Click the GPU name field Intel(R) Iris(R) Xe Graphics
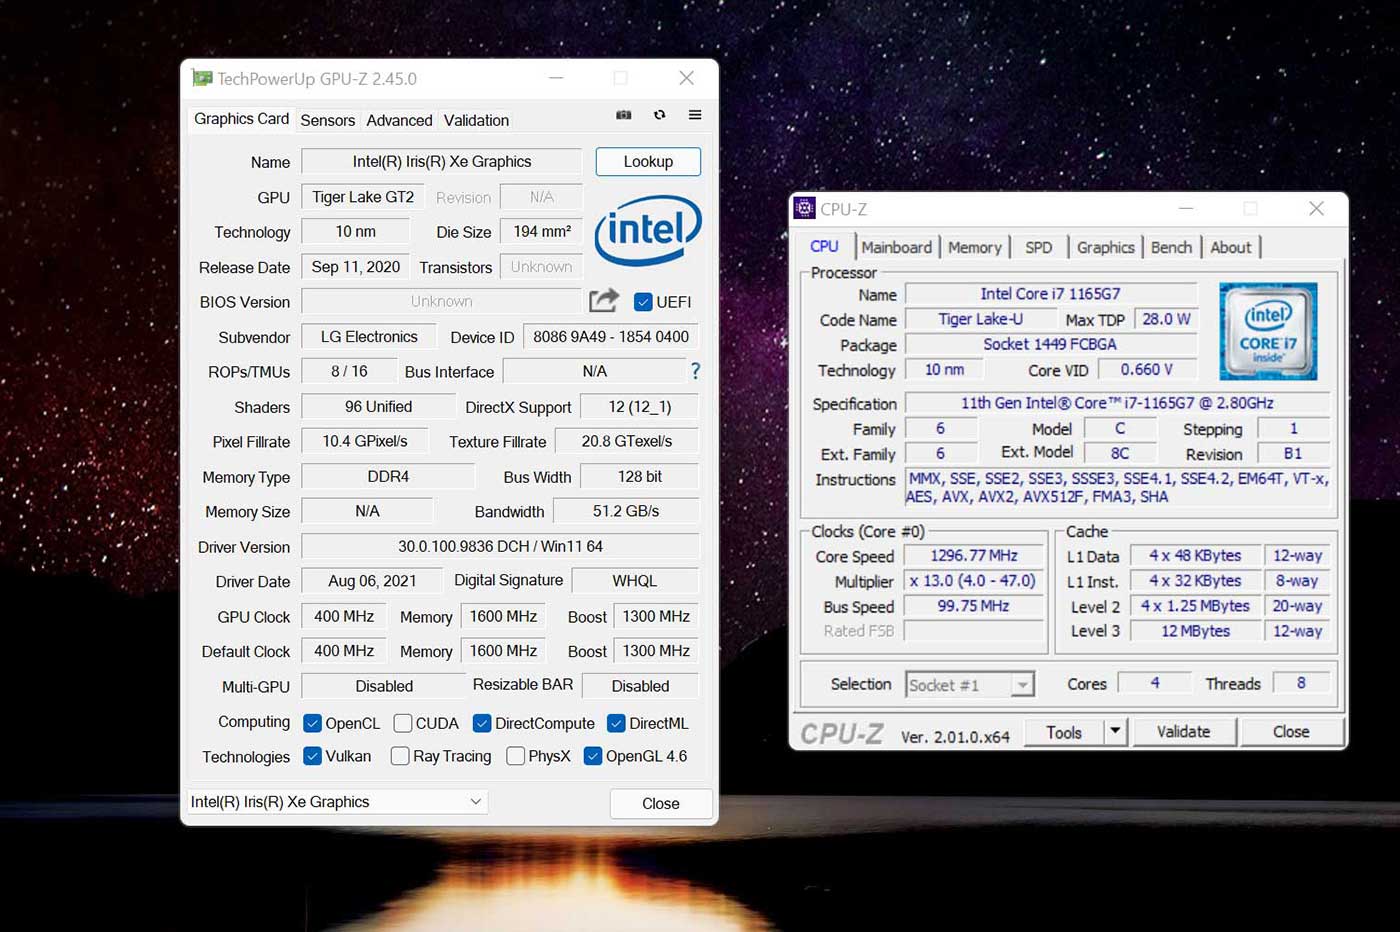The image size is (1400, 932). 441,162
